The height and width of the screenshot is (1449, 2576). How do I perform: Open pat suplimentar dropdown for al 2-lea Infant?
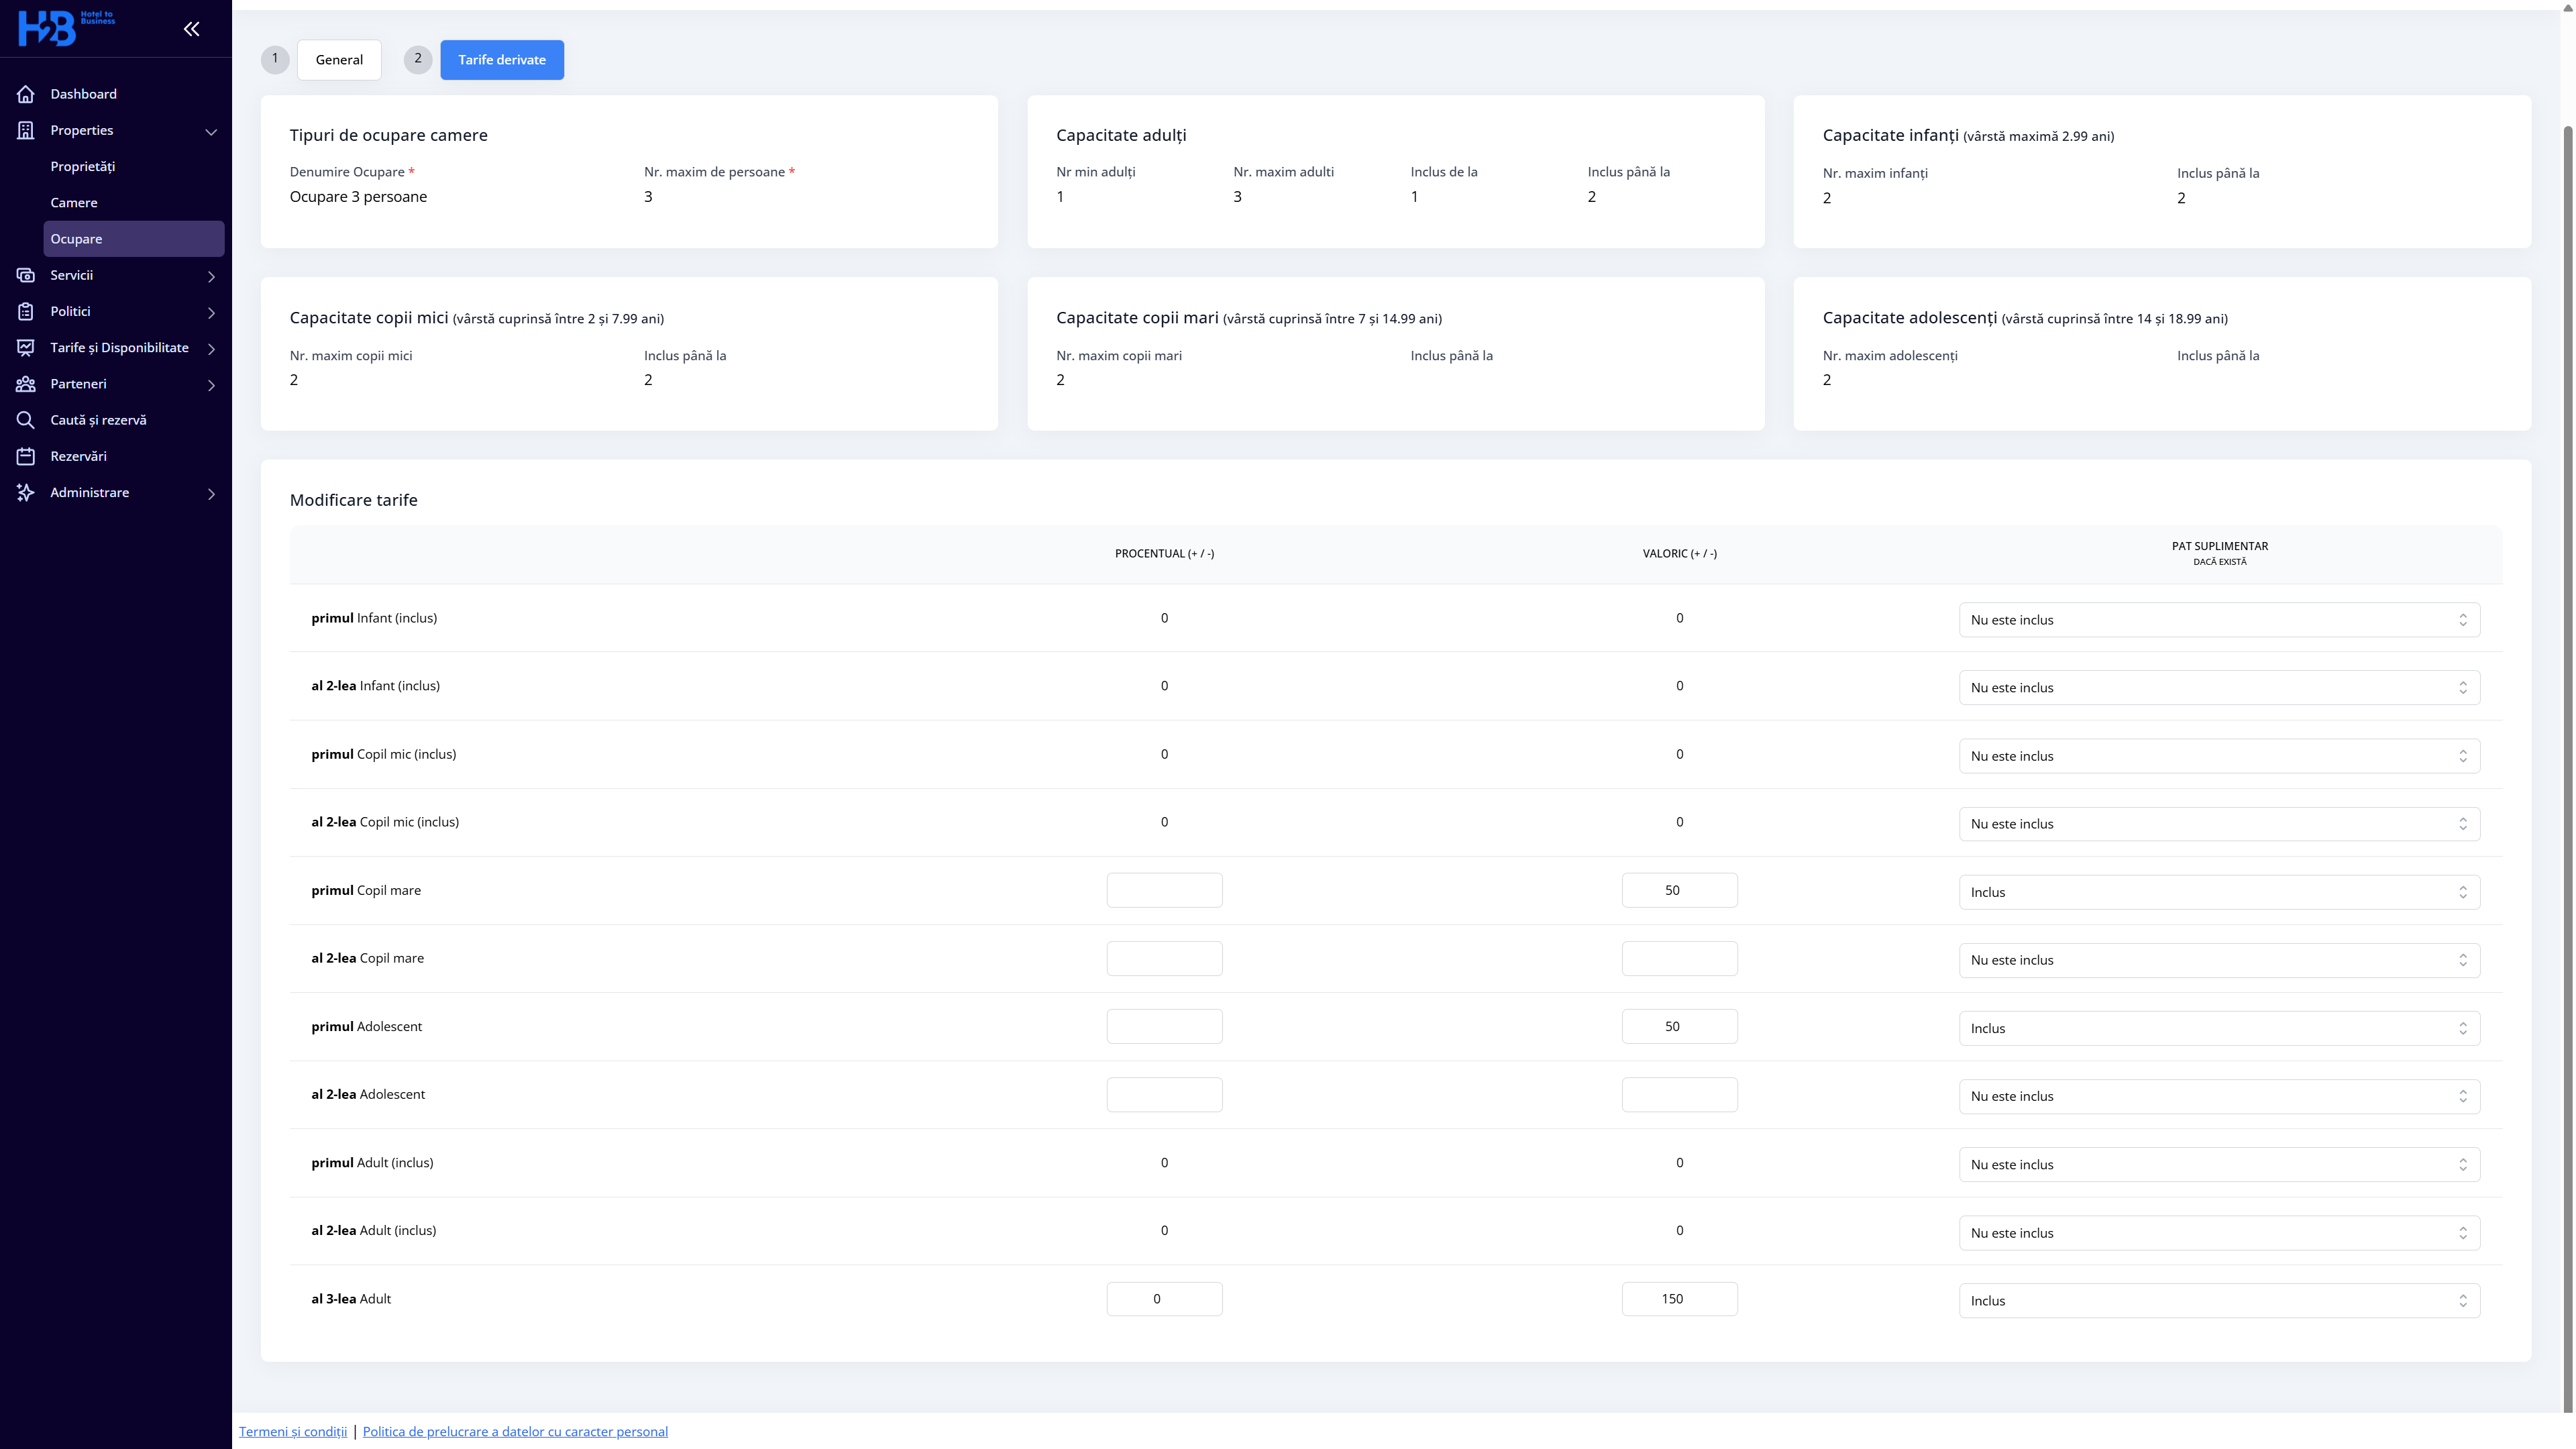click(x=2219, y=688)
